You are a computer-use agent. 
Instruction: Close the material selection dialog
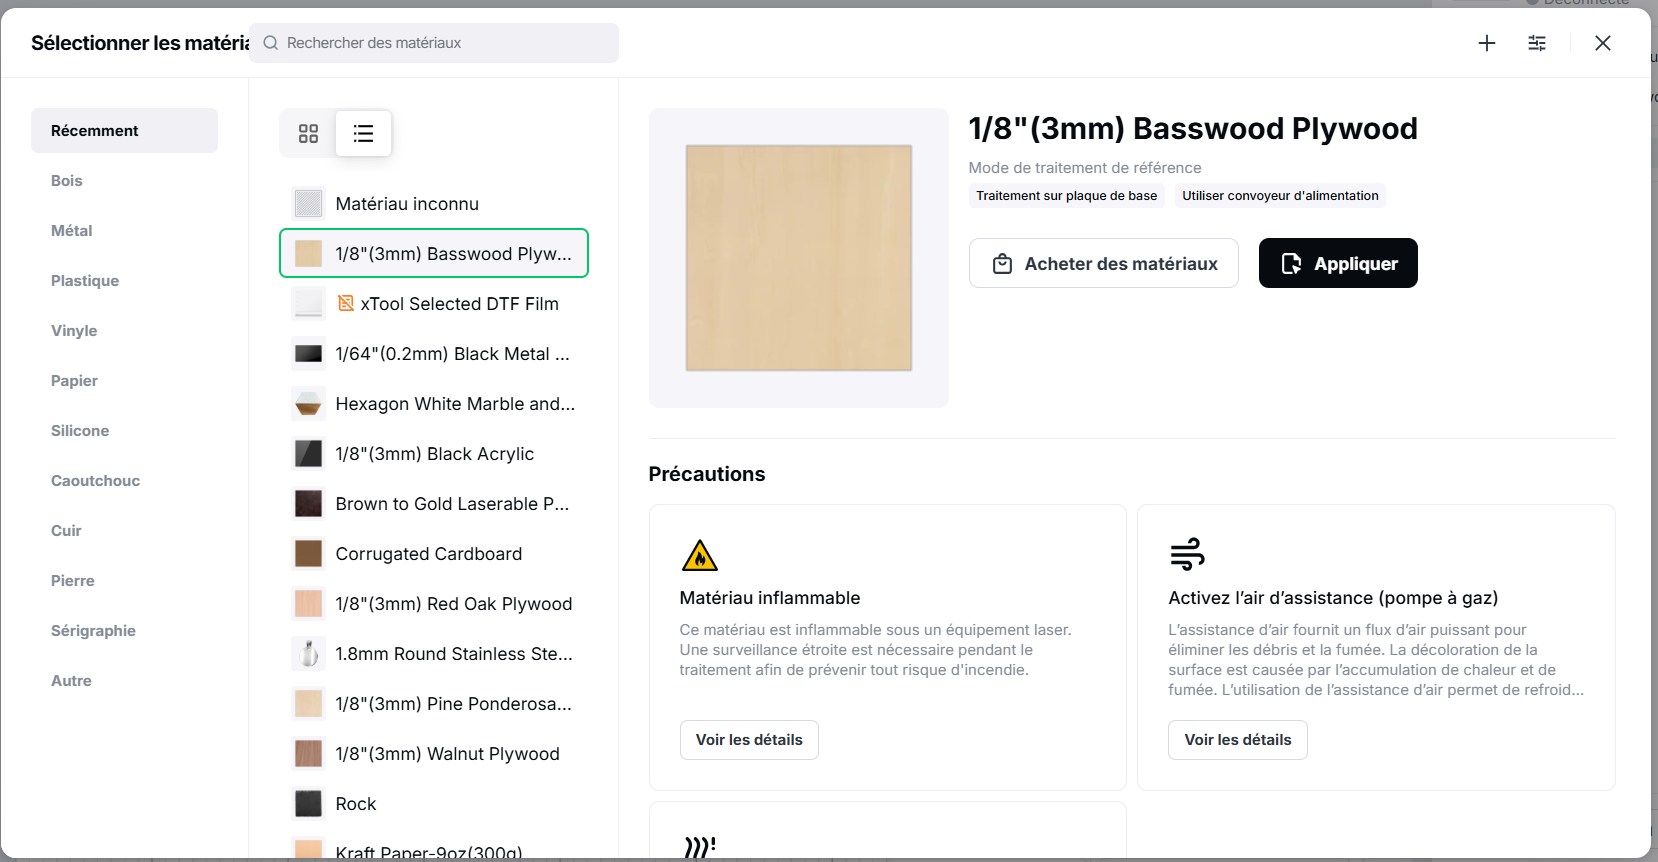[x=1603, y=43]
